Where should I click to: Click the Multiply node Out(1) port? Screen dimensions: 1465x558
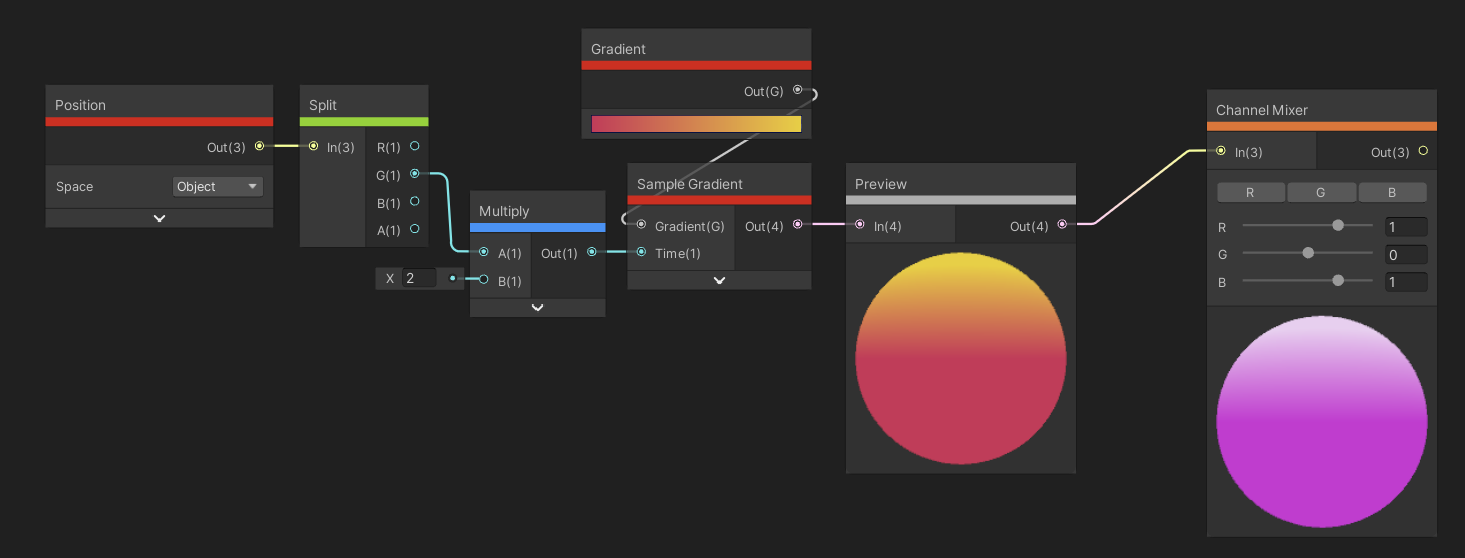click(x=592, y=253)
